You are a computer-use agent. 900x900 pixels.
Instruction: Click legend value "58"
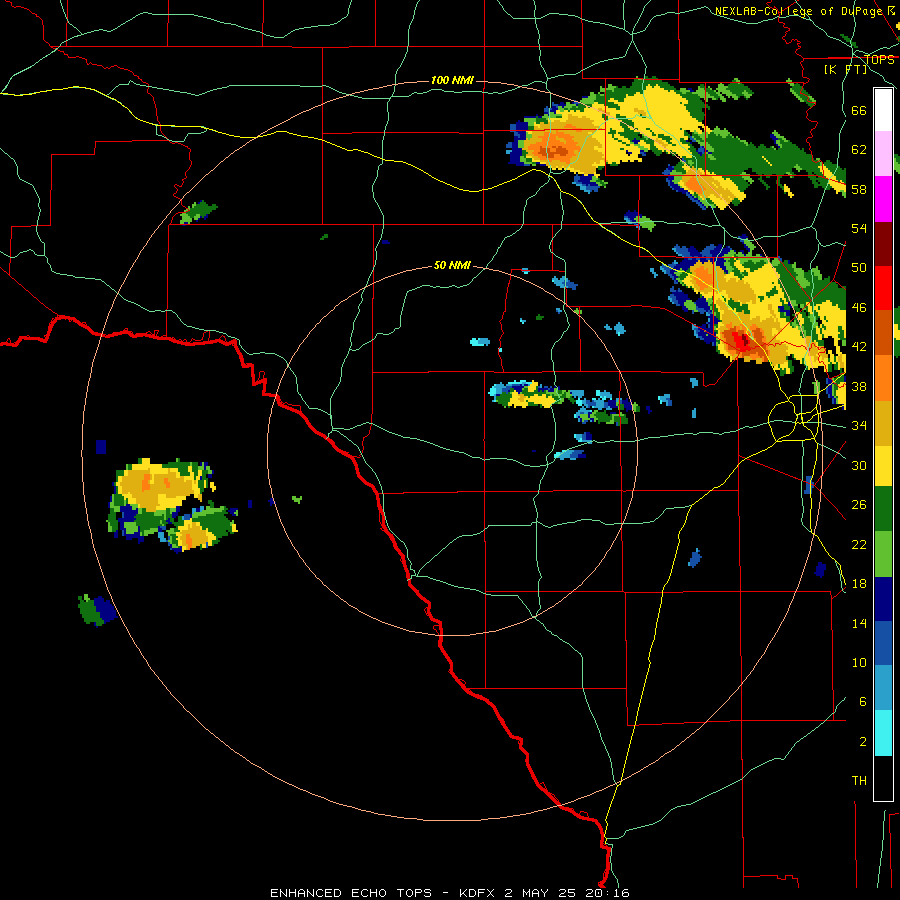point(859,189)
